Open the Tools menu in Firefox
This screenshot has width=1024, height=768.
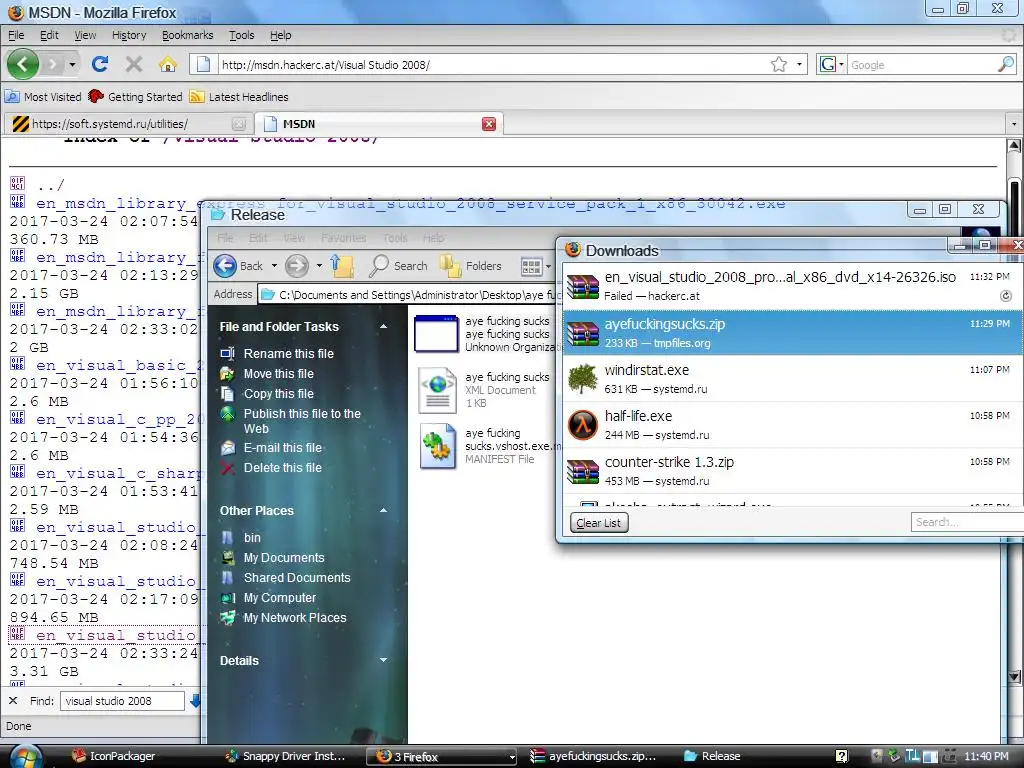tap(242, 35)
